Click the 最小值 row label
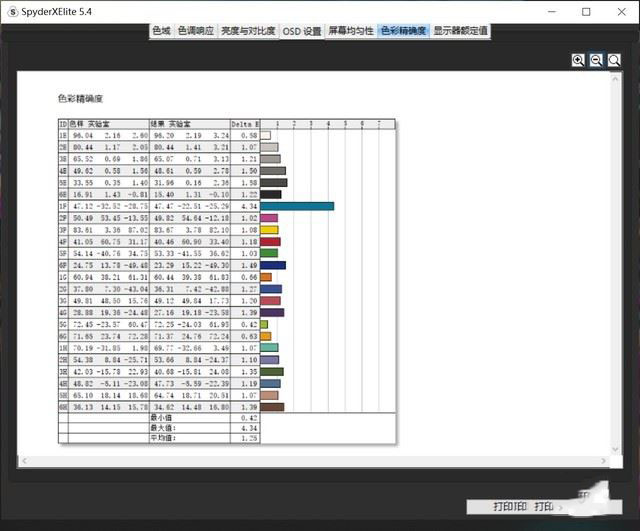 [161, 418]
